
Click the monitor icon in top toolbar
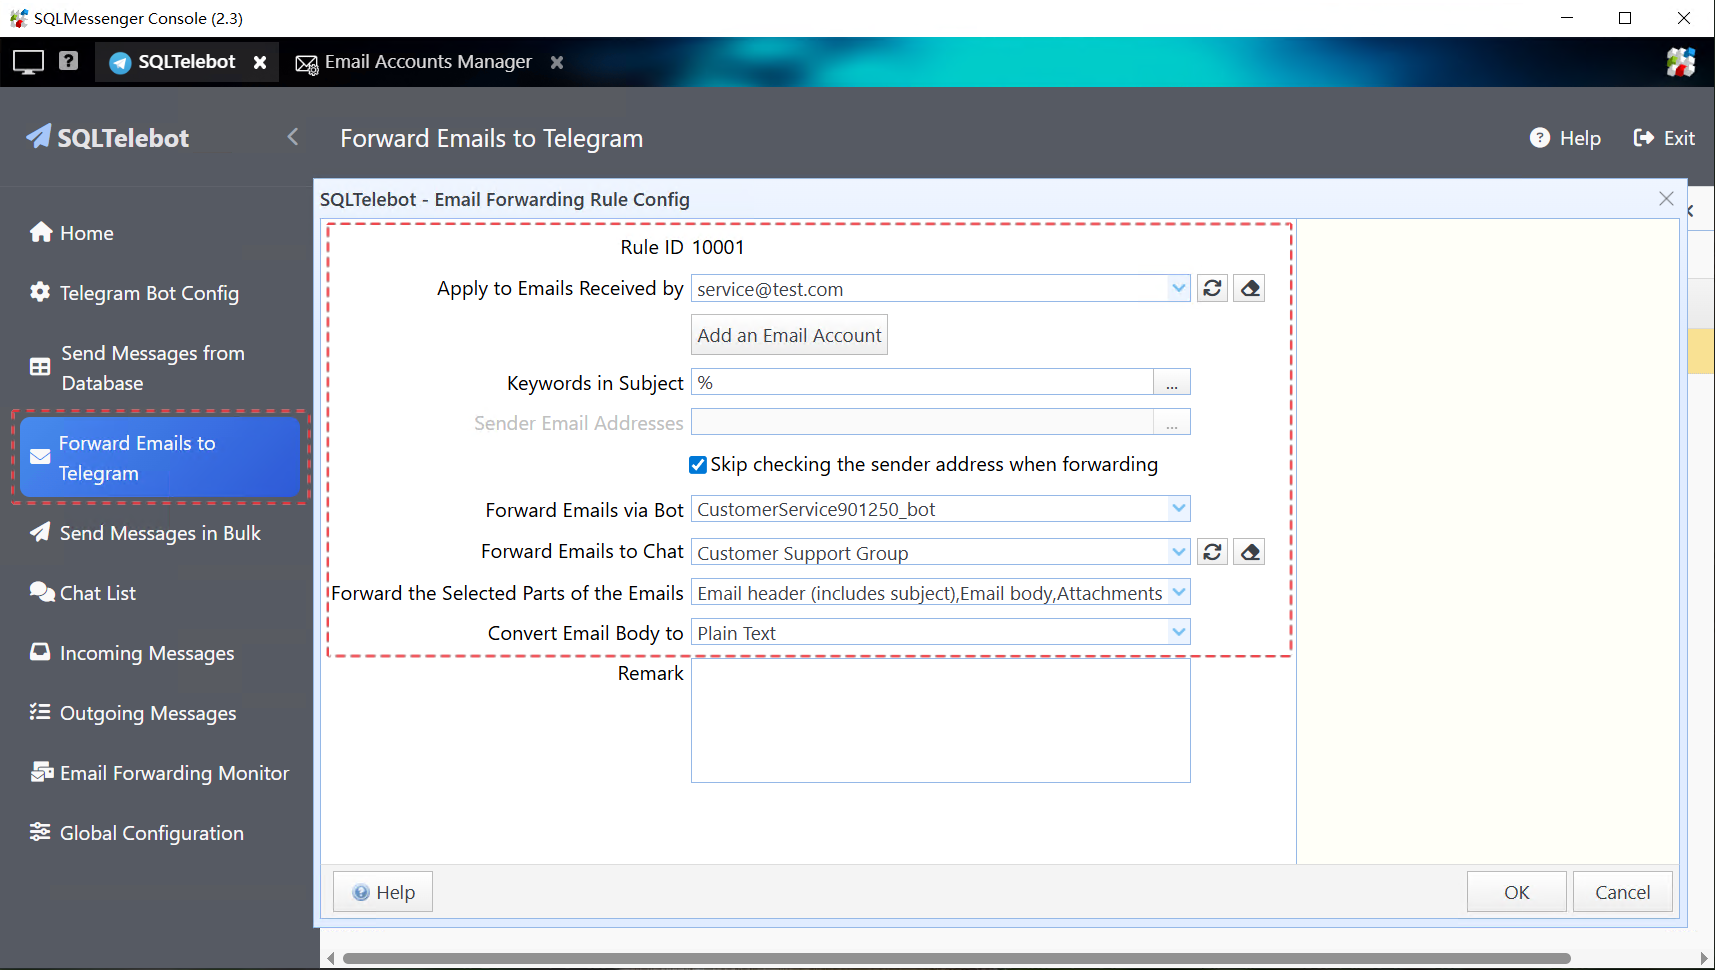click(28, 62)
